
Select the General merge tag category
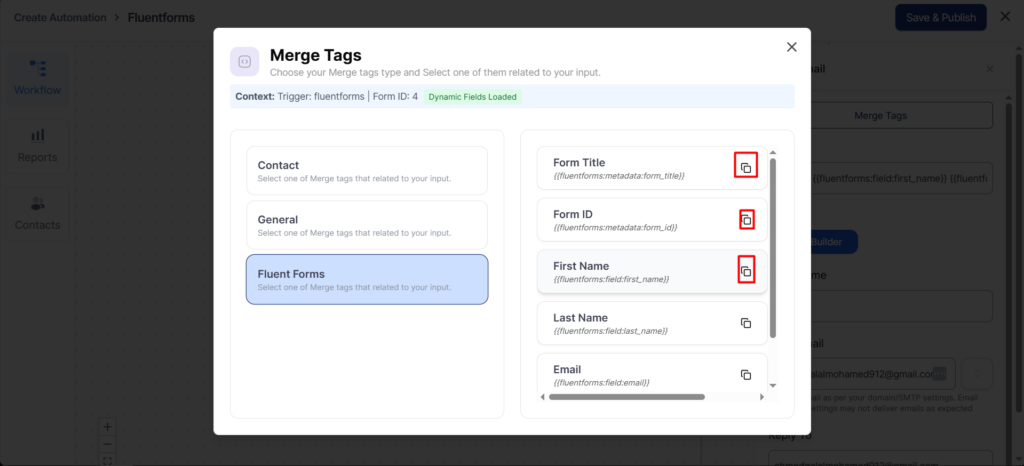click(x=367, y=225)
